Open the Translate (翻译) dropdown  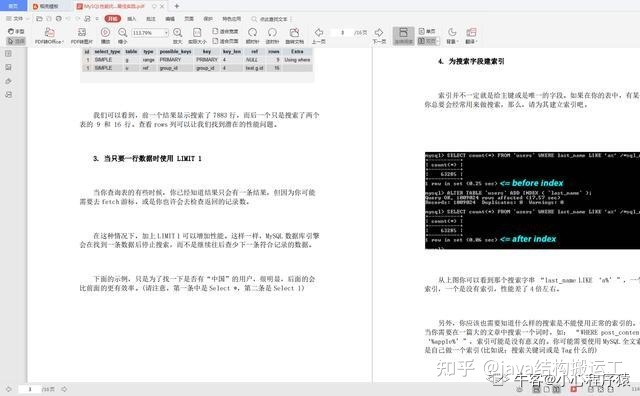(x=471, y=36)
